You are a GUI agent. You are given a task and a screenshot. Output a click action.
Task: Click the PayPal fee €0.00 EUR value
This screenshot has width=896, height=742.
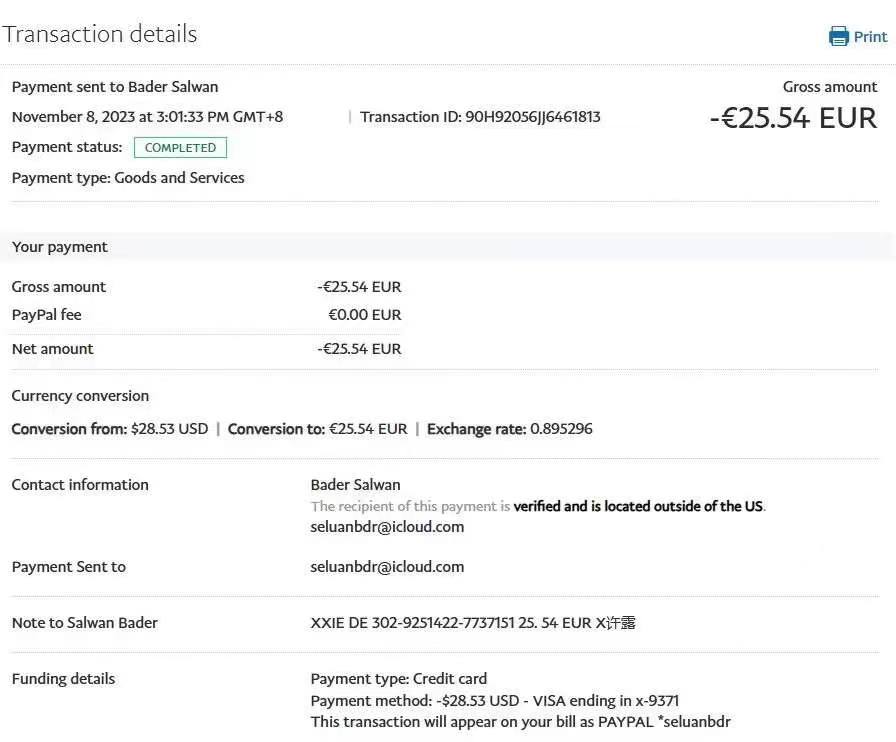point(364,315)
